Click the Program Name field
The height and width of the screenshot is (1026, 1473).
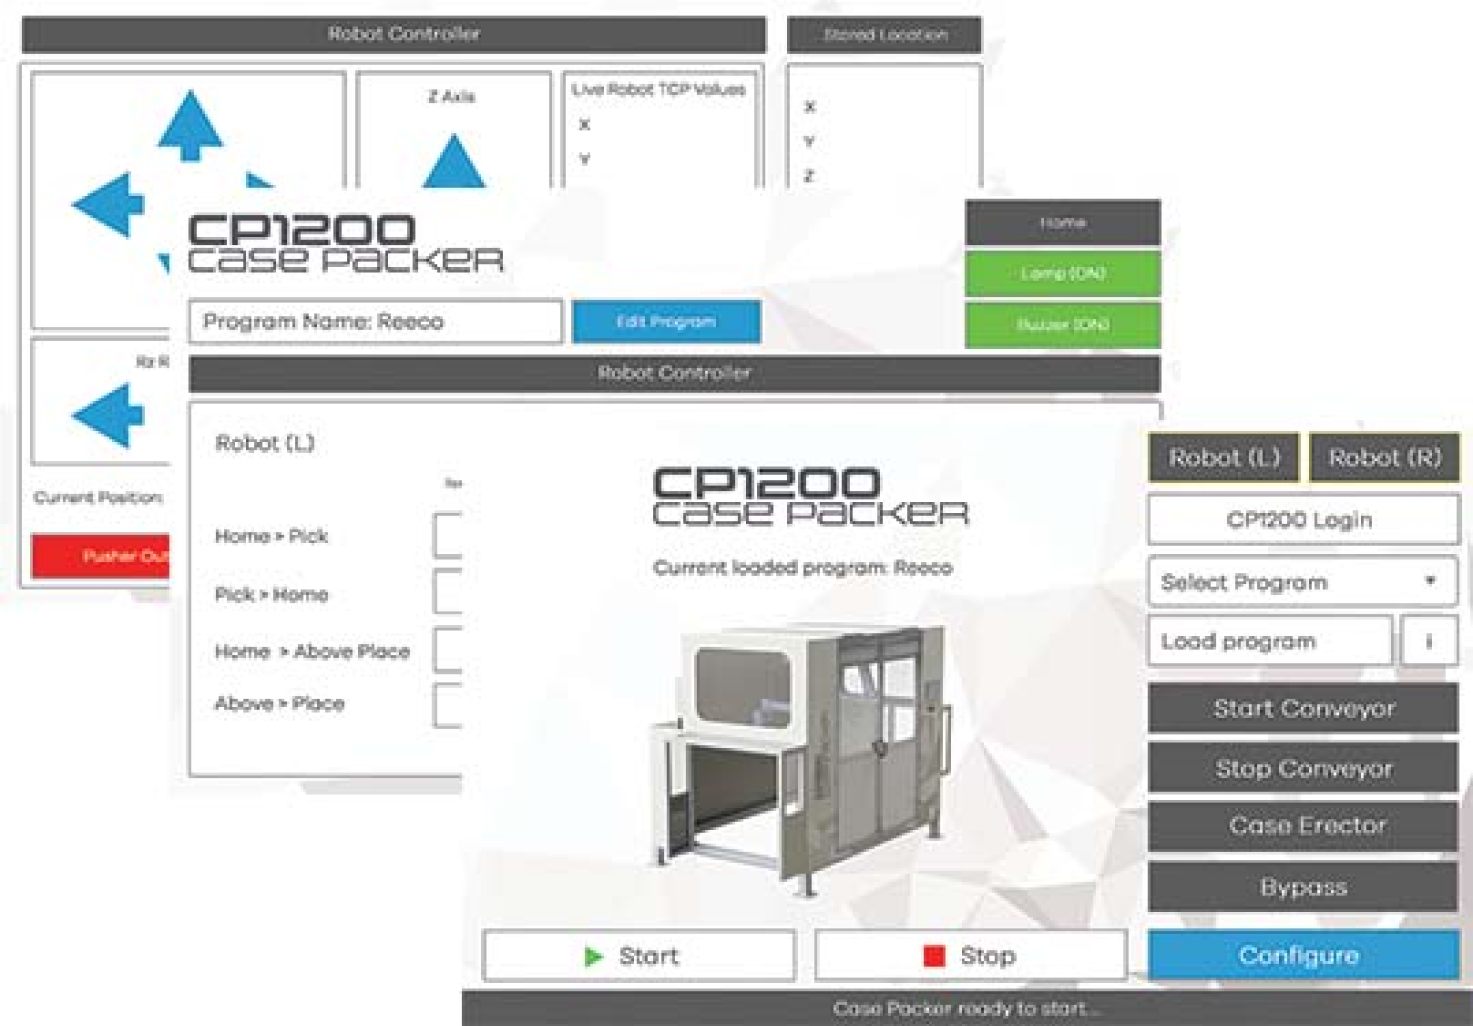(375, 322)
